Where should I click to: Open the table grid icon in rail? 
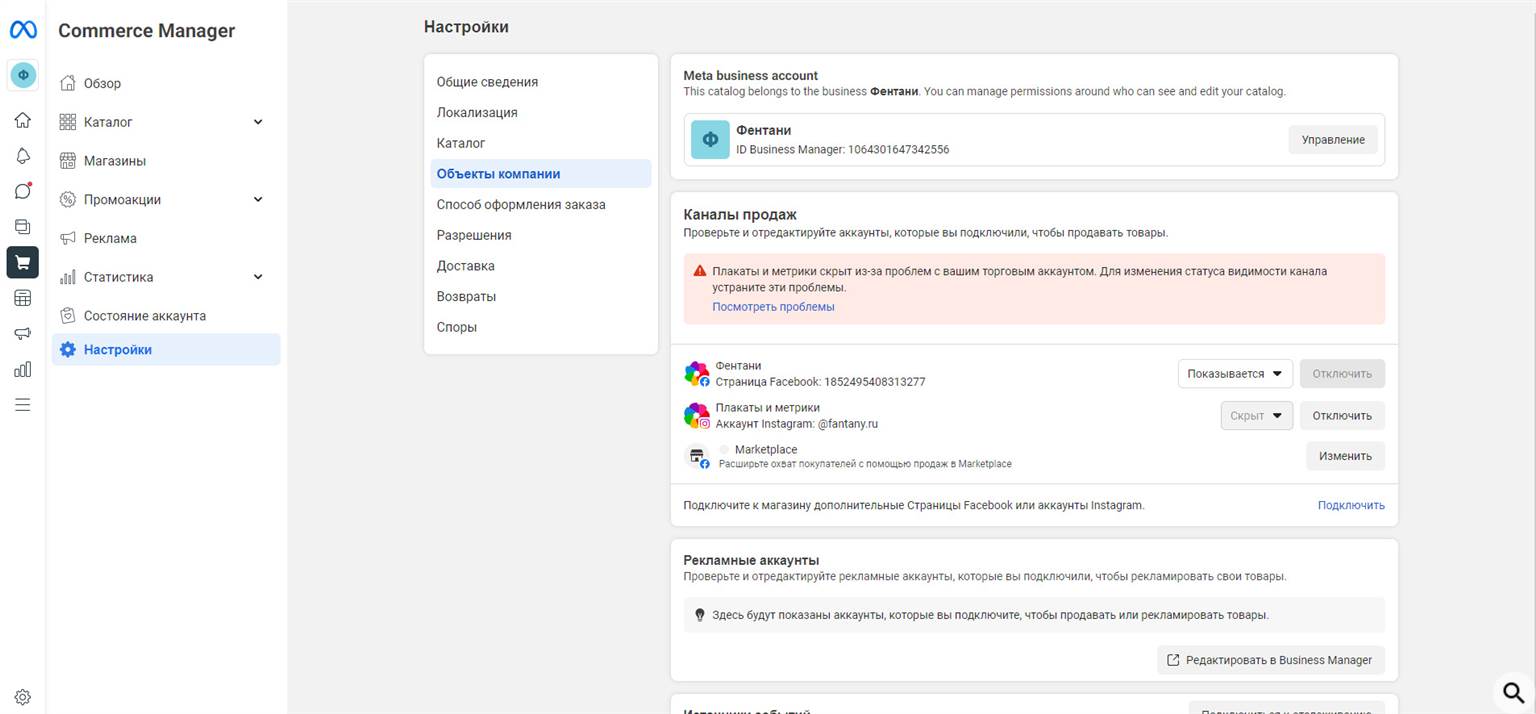point(23,298)
